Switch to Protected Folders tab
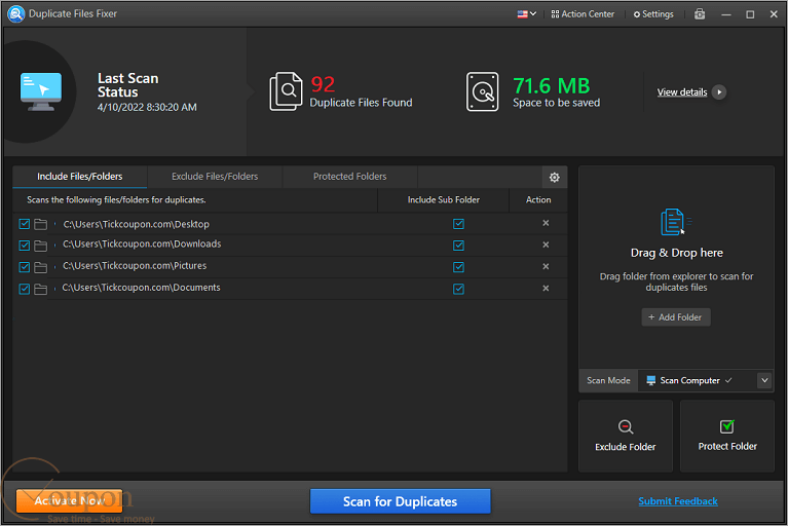The image size is (788, 526). coord(350,177)
